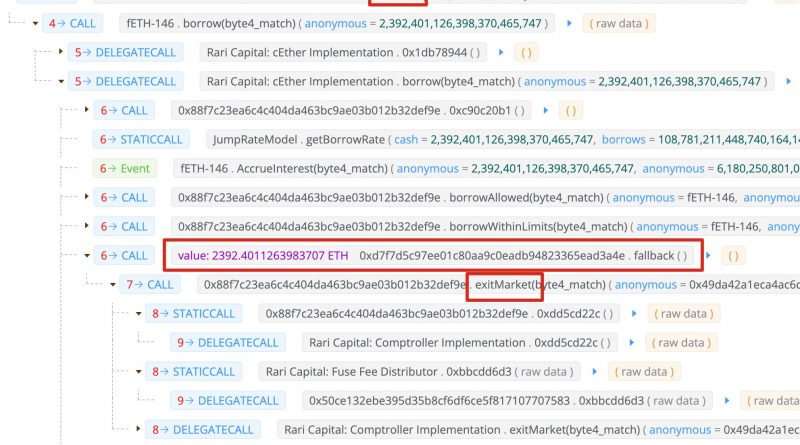This screenshot has height=445, width=800.
Task: Click play arrow beside fETH-146 borrow call
Action: click(569, 22)
